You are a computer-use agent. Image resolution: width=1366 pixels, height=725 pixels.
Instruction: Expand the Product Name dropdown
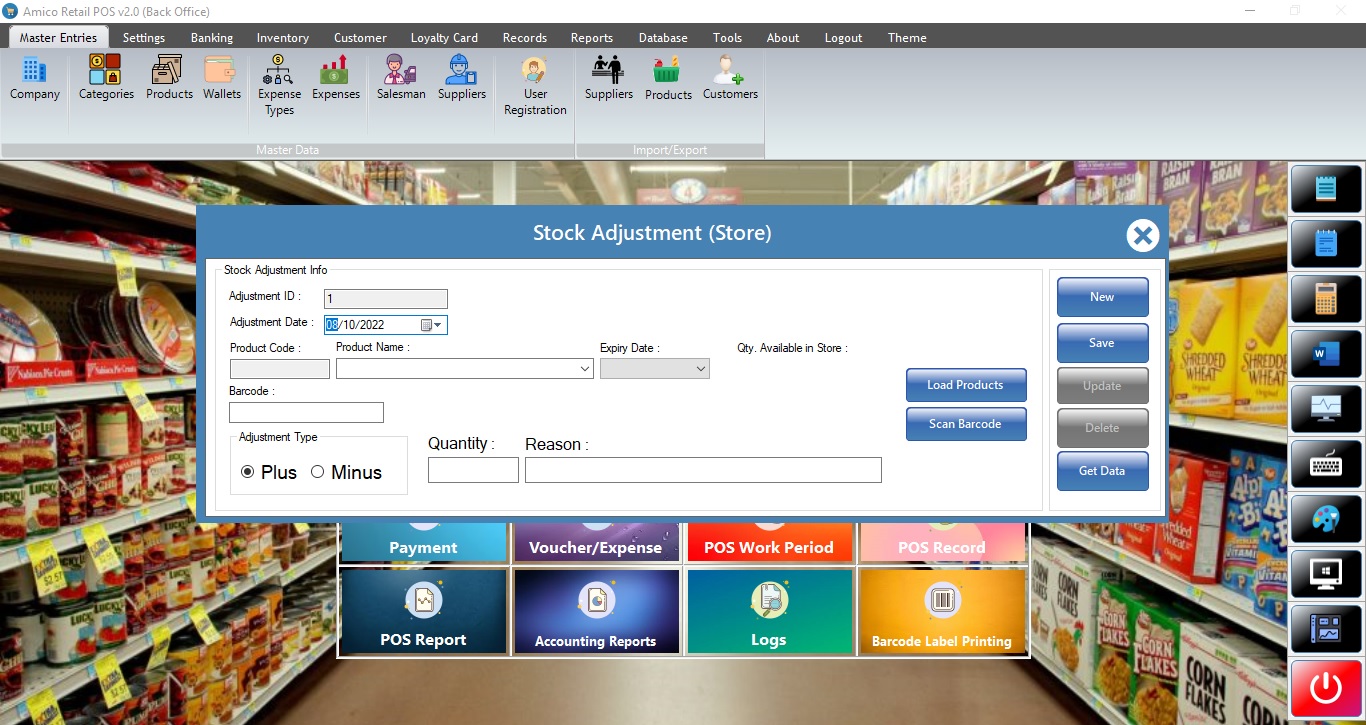pos(586,369)
